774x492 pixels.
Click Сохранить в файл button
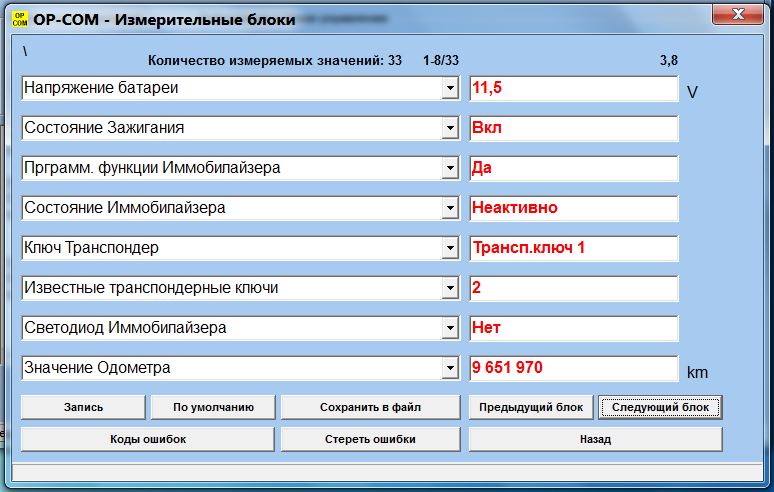point(370,407)
